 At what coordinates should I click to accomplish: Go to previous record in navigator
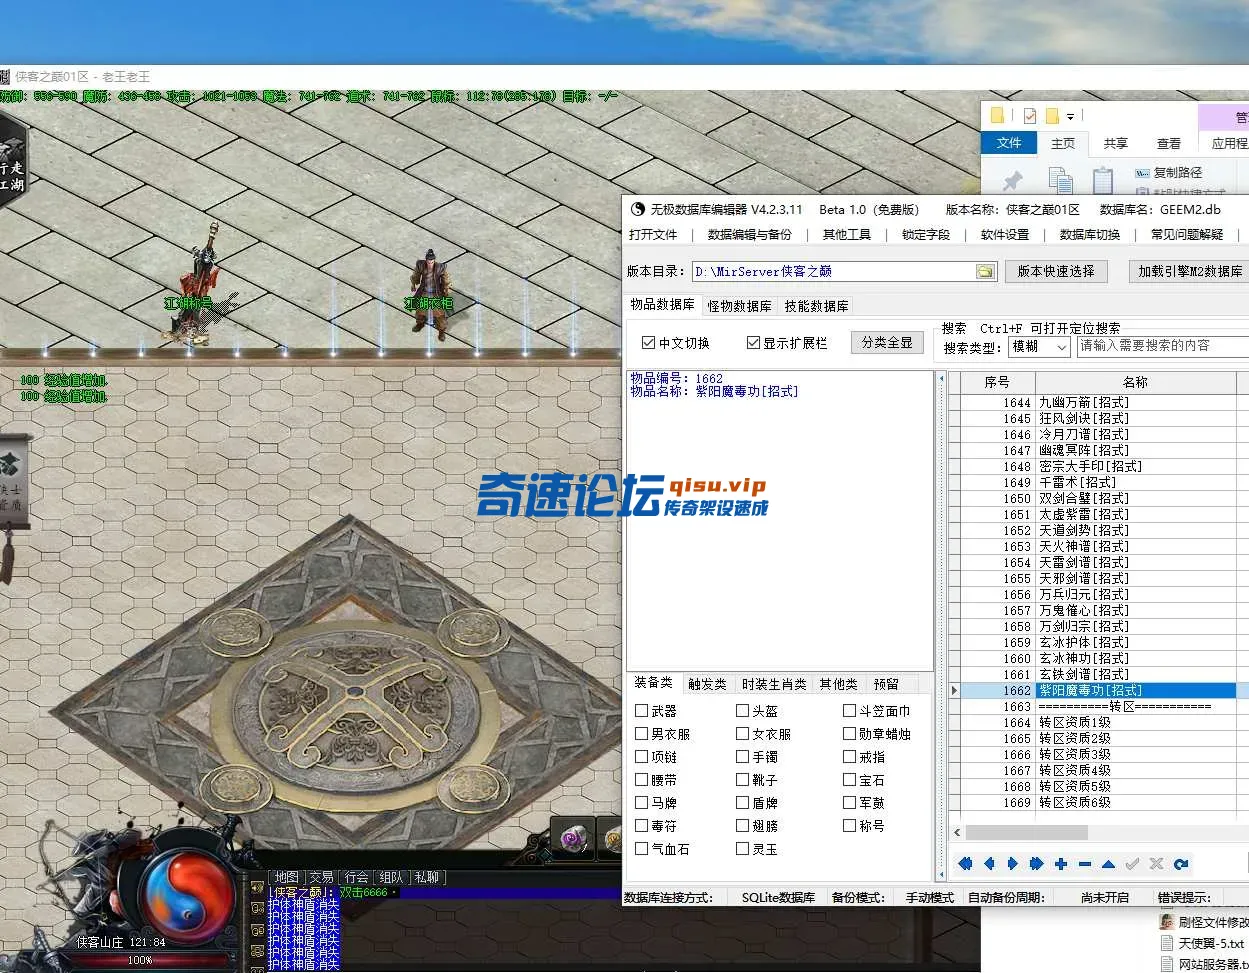pyautogui.click(x=989, y=864)
